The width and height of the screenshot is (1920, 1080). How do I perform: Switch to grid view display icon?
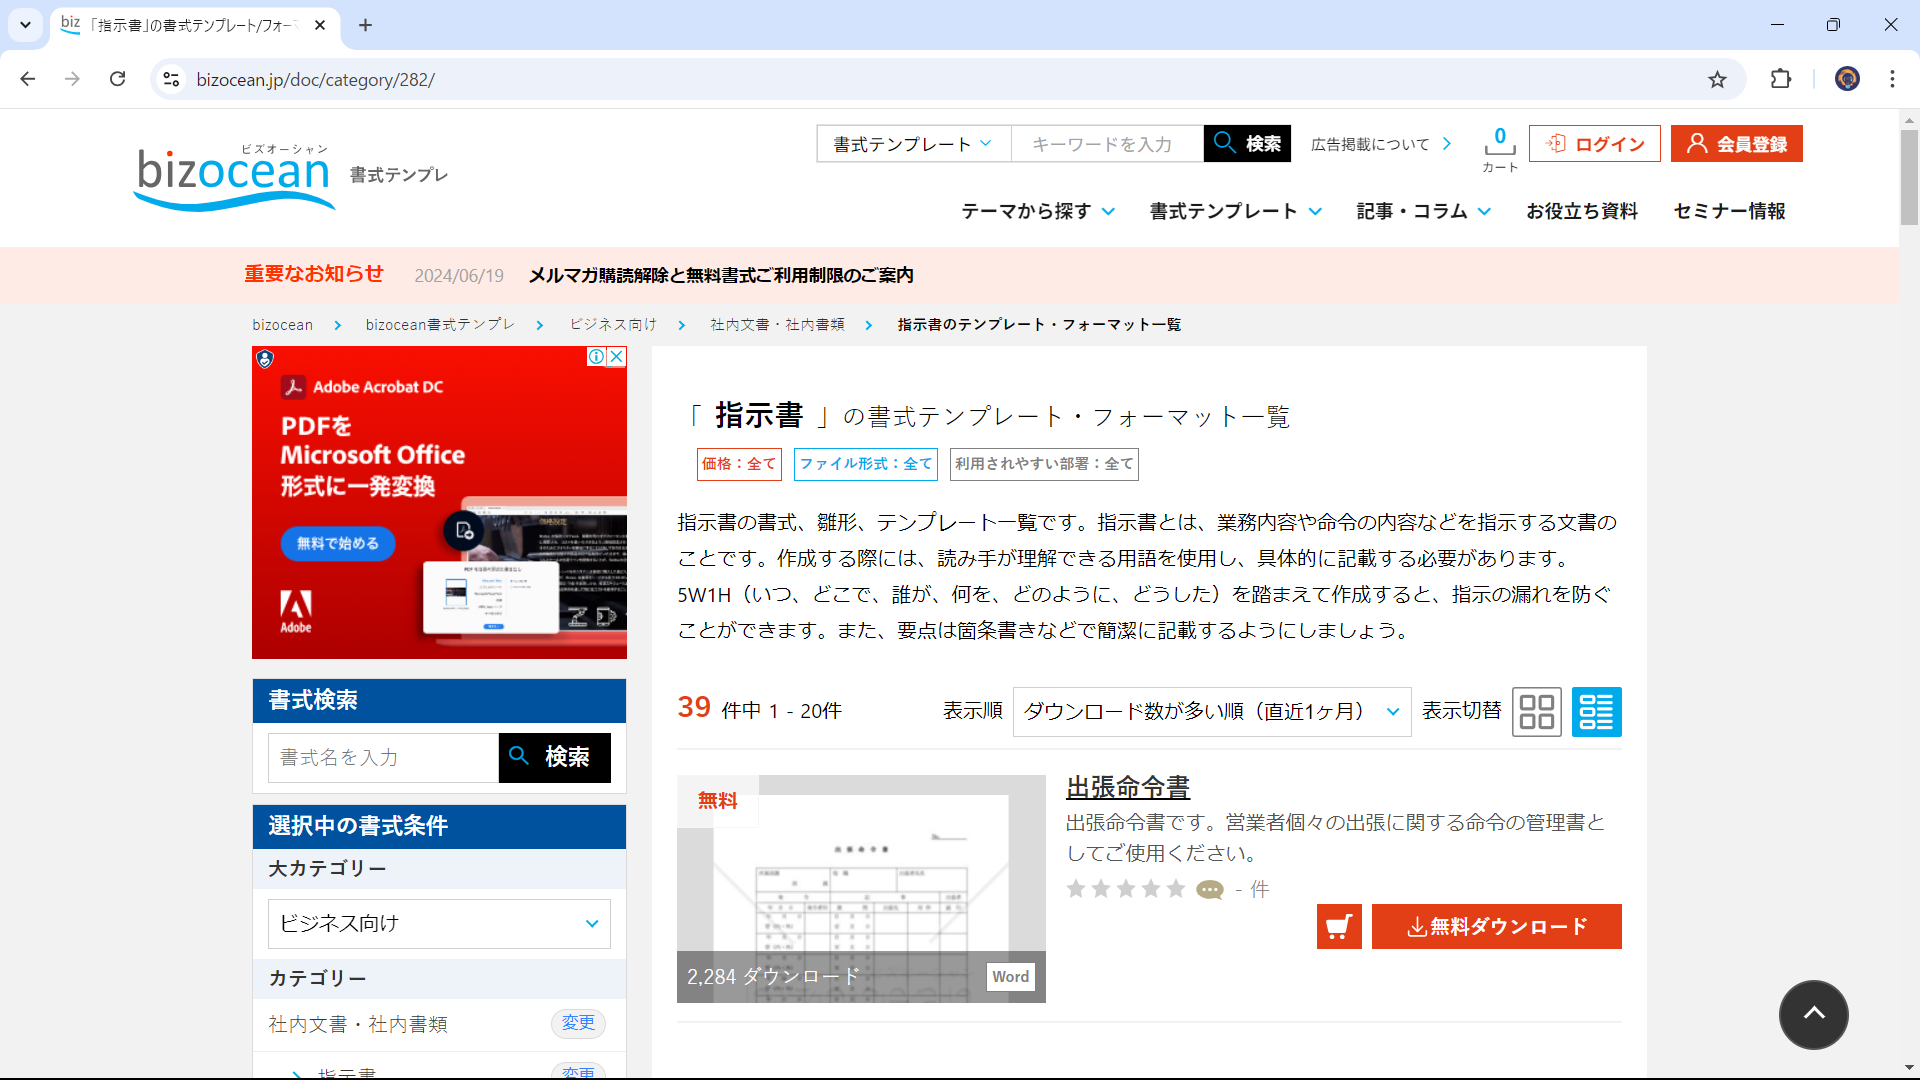pos(1537,712)
